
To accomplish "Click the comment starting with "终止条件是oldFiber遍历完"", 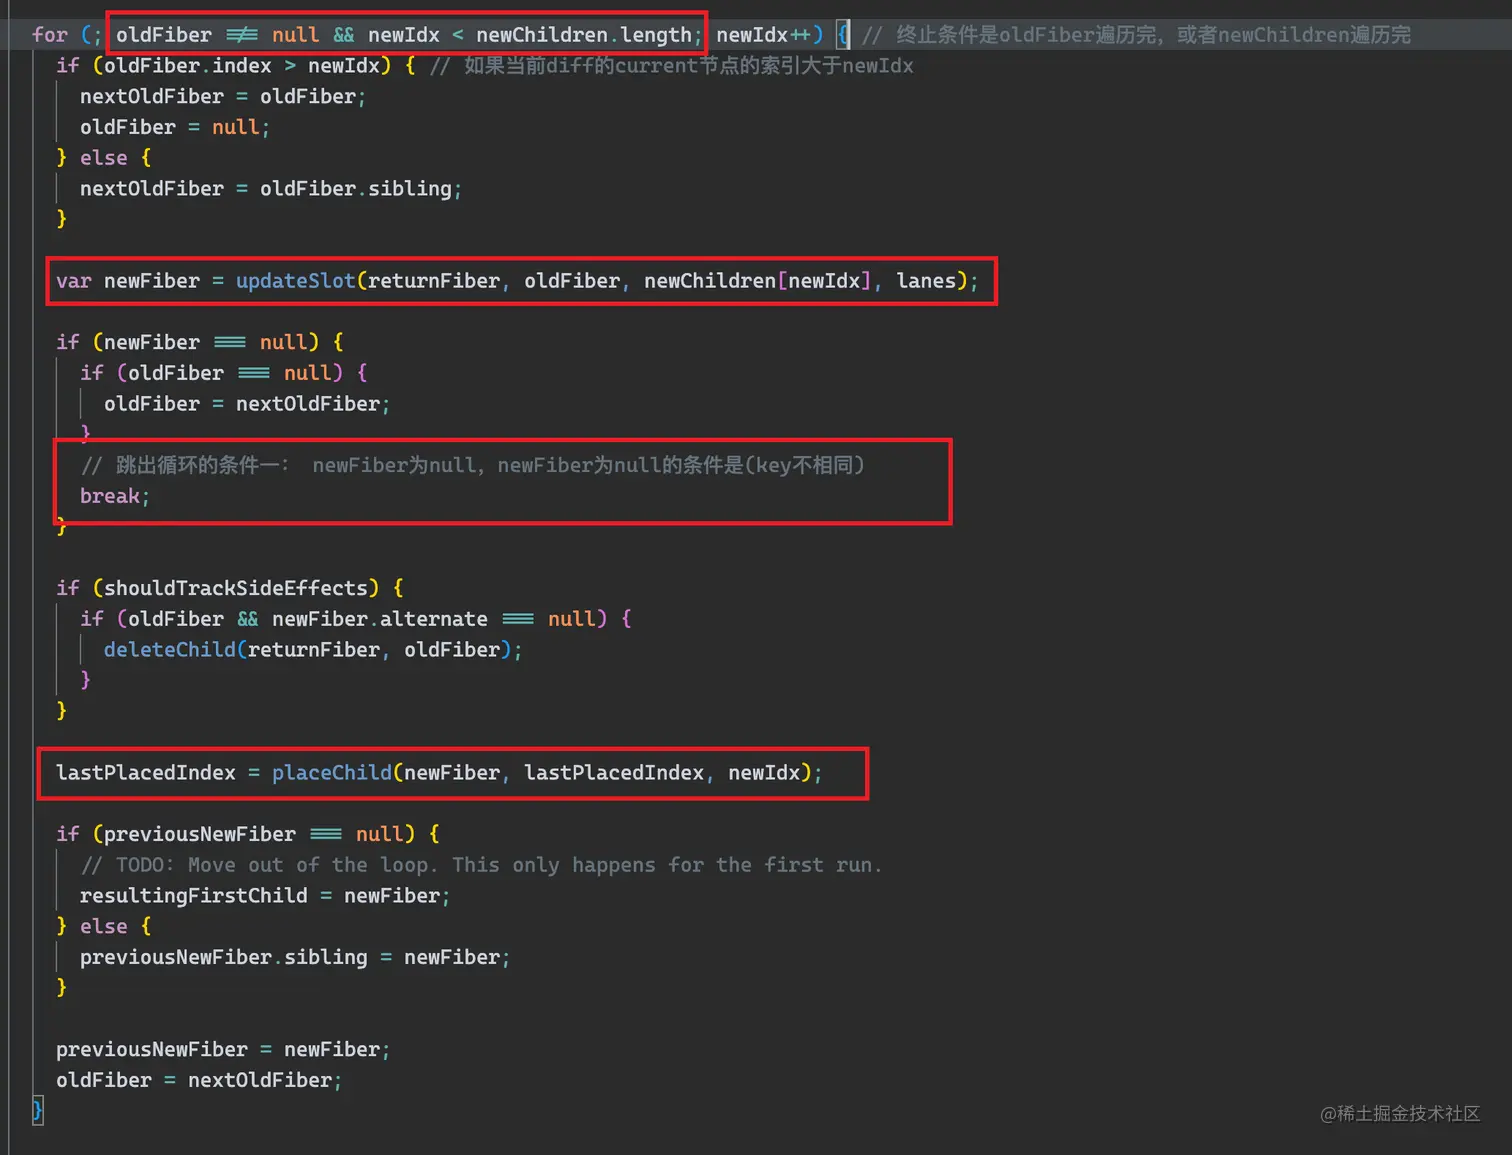I will pyautogui.click(x=1136, y=35).
